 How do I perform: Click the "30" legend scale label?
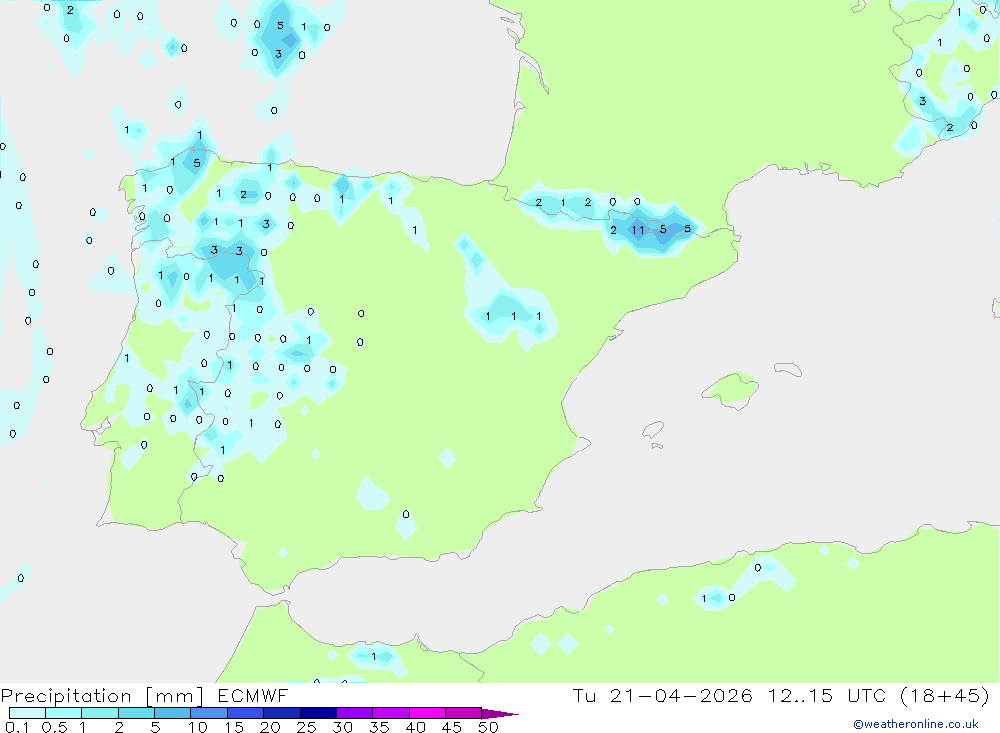(x=343, y=727)
